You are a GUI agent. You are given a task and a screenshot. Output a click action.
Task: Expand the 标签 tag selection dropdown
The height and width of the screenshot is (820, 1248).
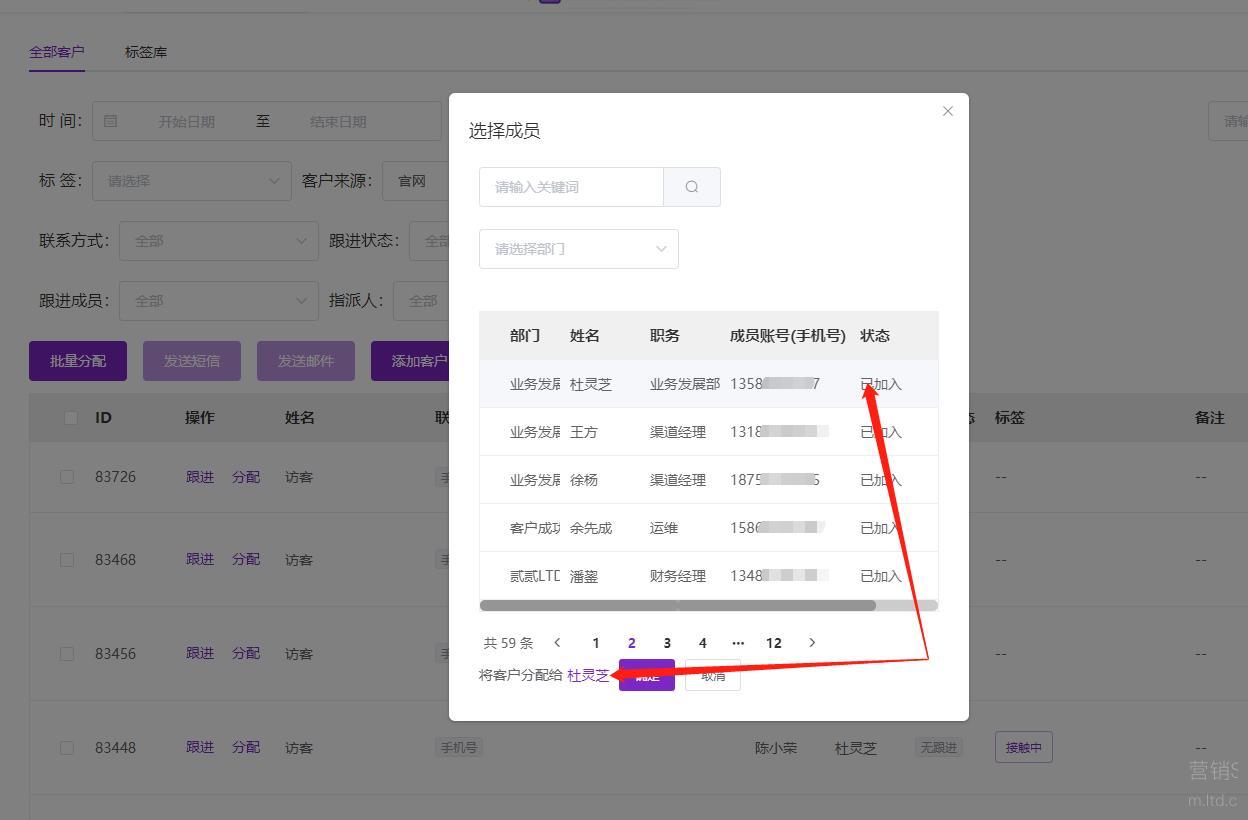[x=192, y=181]
